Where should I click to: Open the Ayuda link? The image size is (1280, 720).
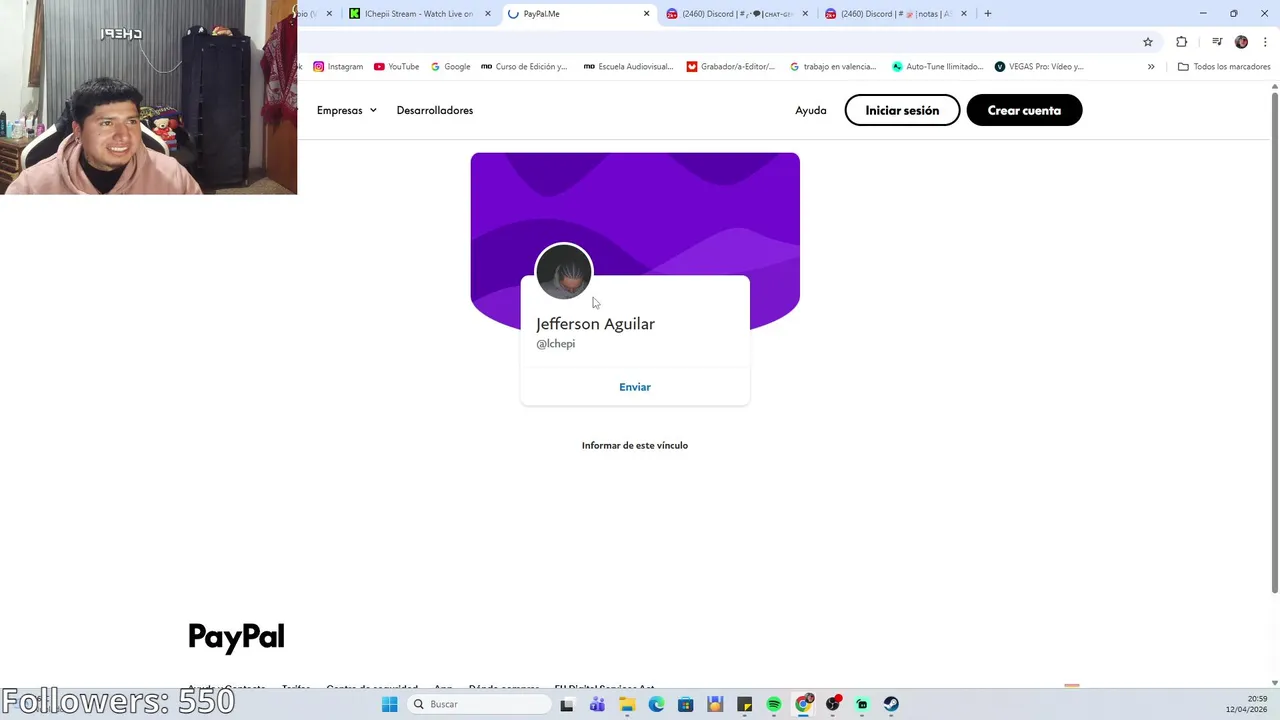click(811, 110)
